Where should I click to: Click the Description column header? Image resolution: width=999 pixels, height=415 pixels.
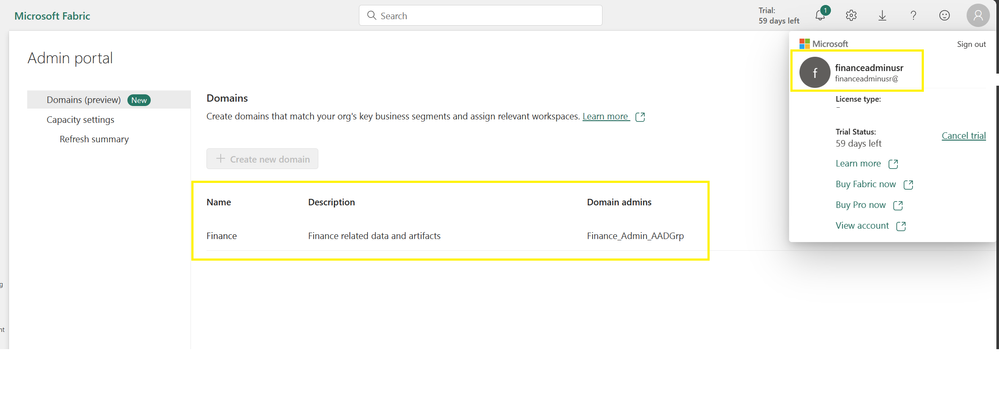[x=331, y=202]
